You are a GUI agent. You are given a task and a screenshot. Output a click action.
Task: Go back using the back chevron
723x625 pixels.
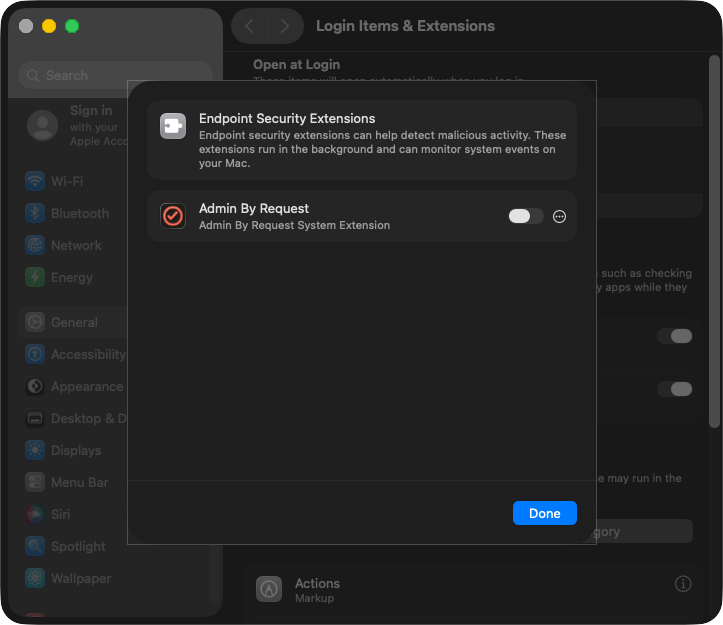[250, 26]
